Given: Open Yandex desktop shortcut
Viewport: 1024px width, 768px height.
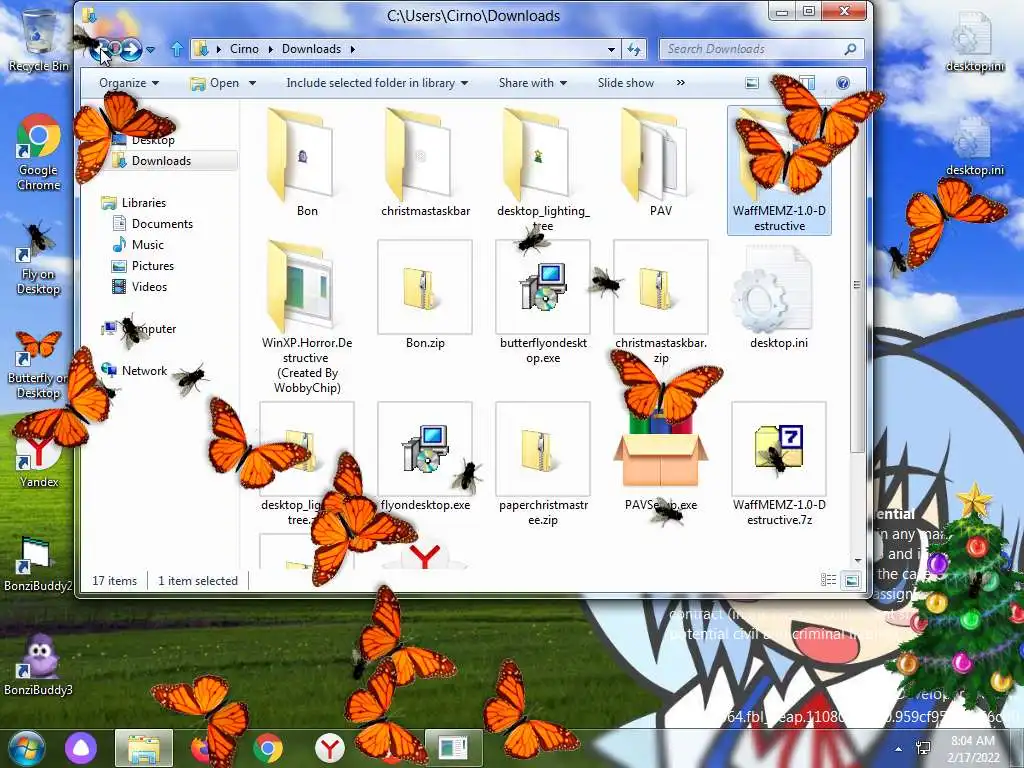Looking at the screenshot, I should pyautogui.click(x=39, y=461).
